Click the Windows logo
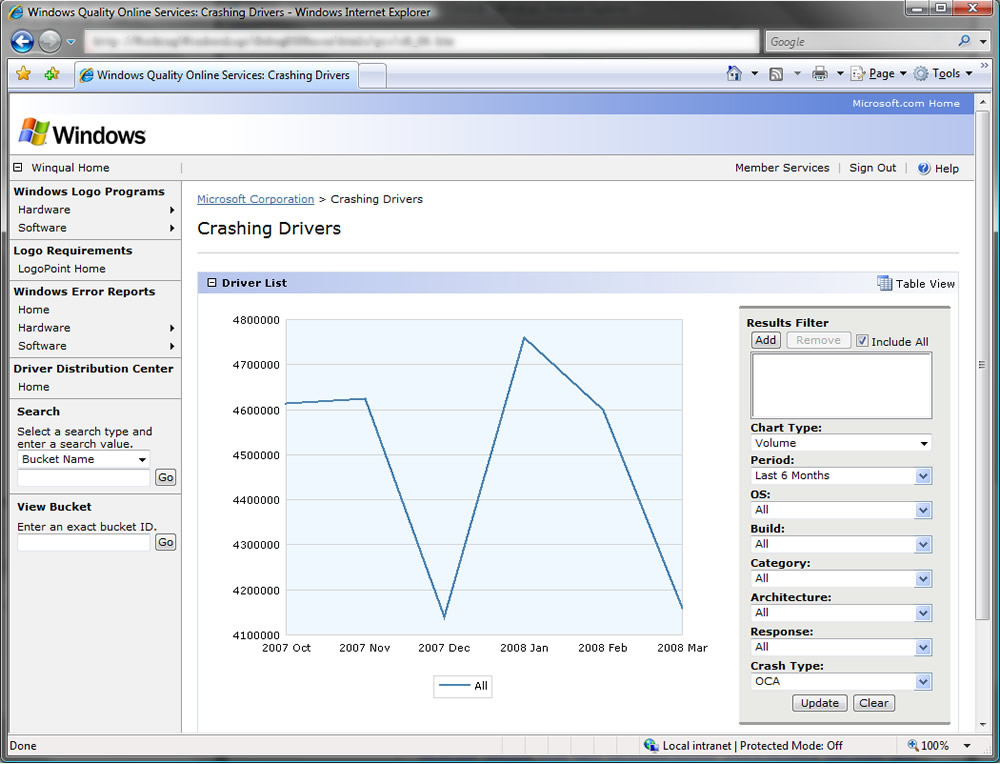 tap(82, 133)
